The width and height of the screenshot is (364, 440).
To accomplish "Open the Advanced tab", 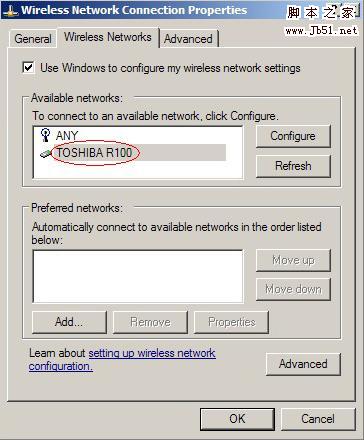I will pyautogui.click(x=188, y=39).
